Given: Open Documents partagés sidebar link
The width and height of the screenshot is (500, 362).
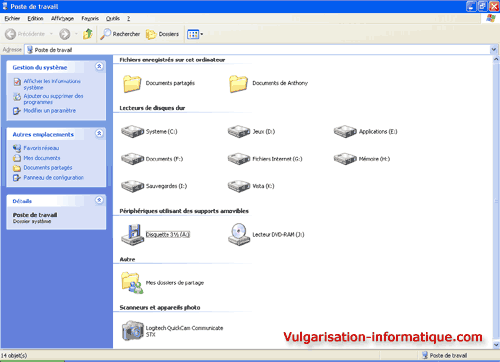Looking at the screenshot, I should (x=48, y=168).
